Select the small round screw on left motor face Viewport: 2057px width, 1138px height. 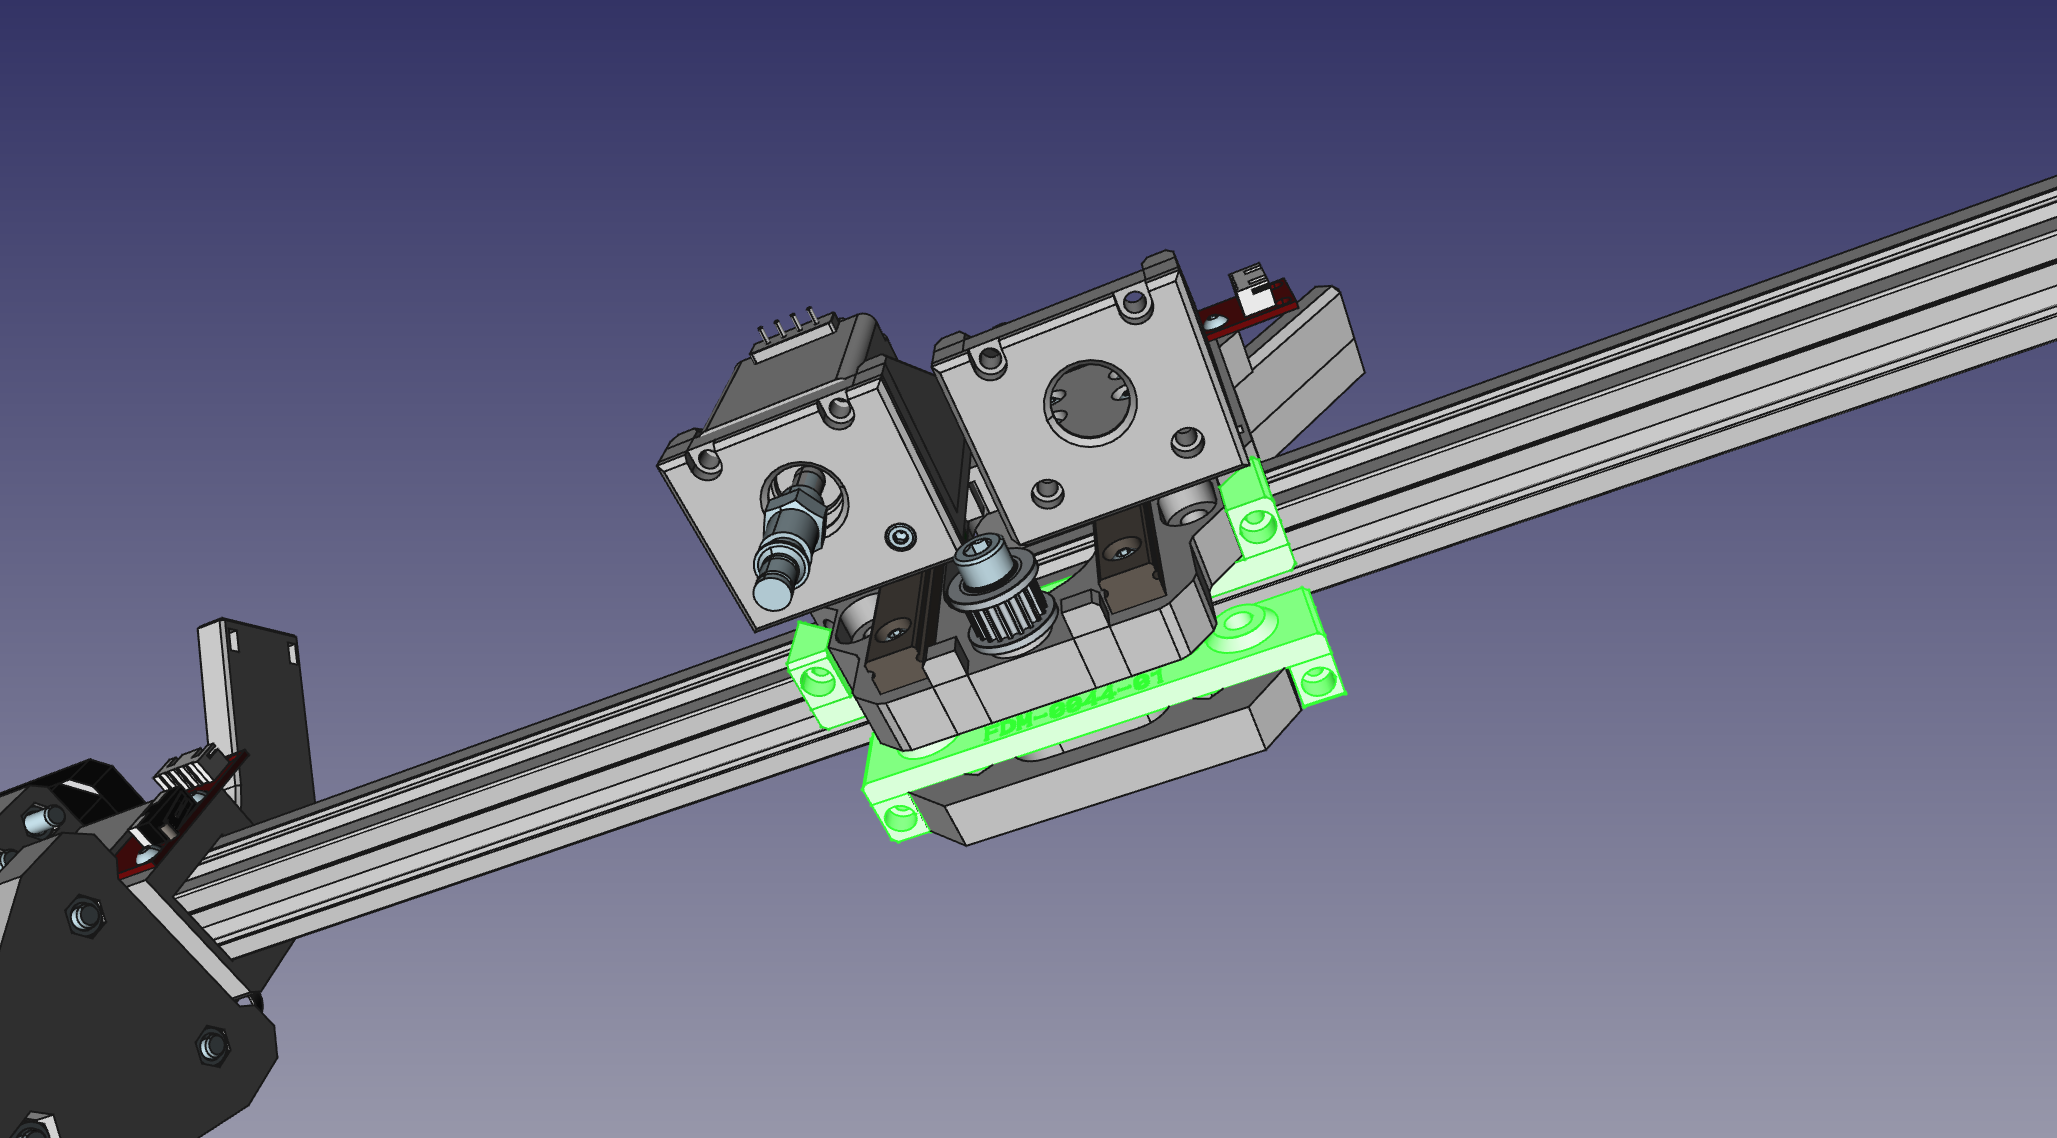902,538
